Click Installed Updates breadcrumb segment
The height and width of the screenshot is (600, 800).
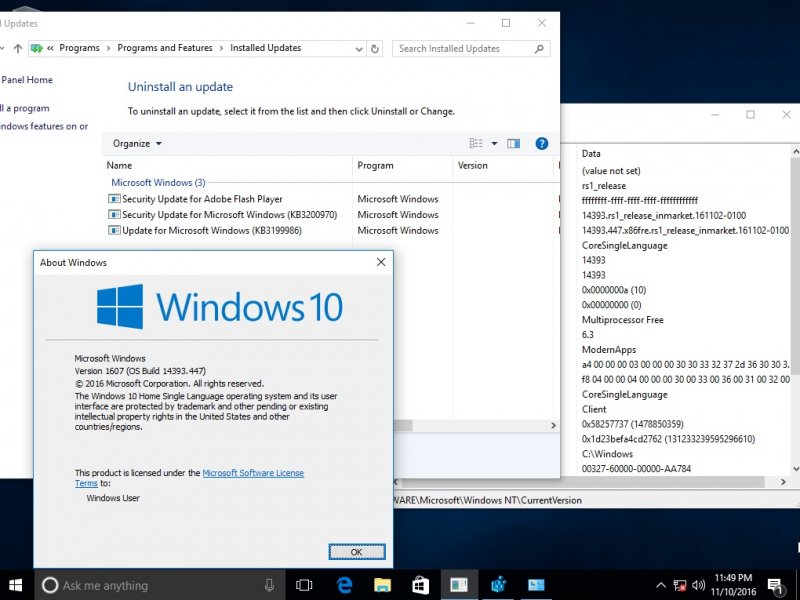(265, 48)
